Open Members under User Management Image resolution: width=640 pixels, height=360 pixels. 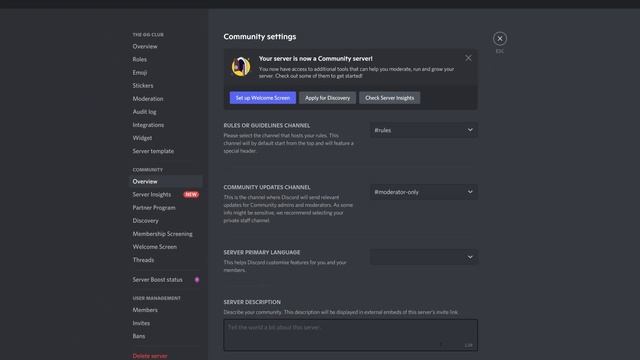point(145,310)
